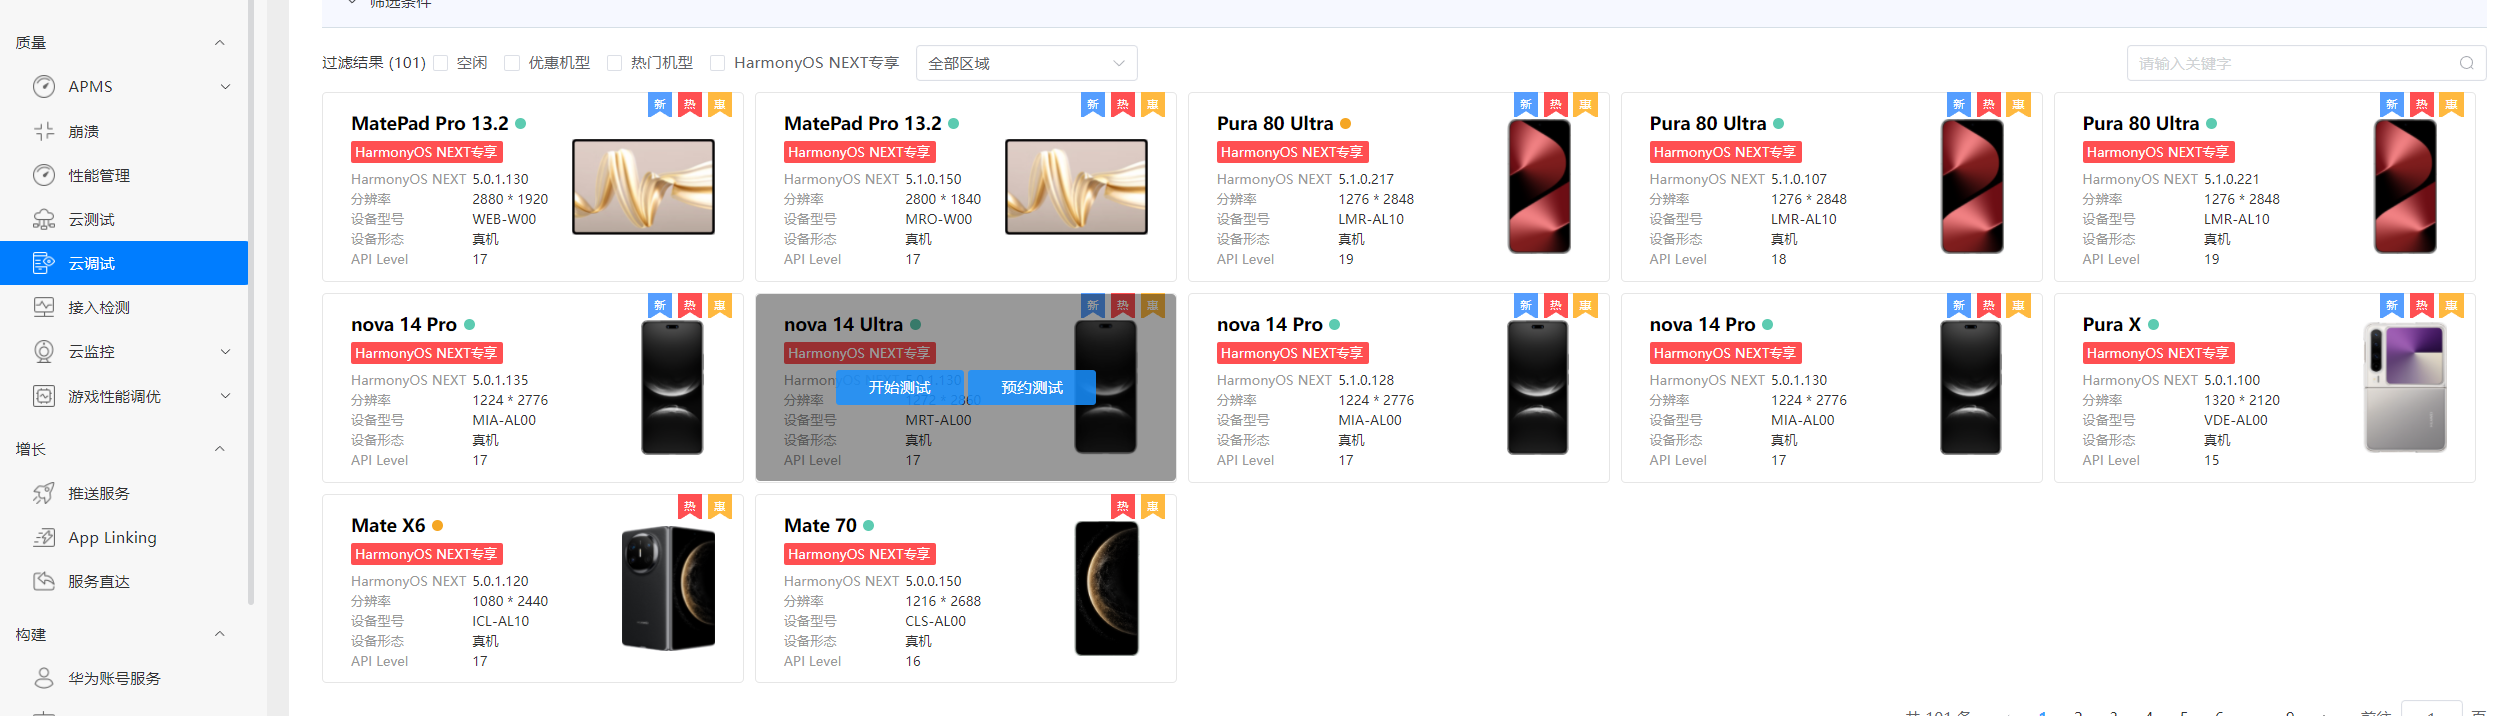Open the 全部区域 region dropdown

1027,63
